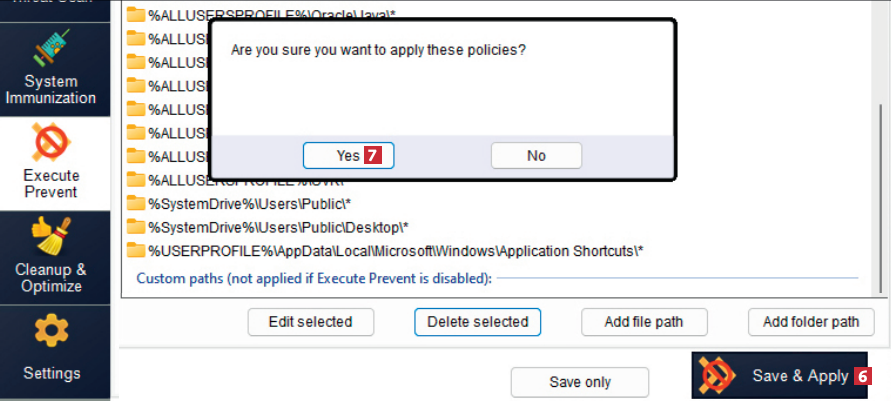
Task: Click the Save & Apply logo icon
Action: (x=717, y=375)
